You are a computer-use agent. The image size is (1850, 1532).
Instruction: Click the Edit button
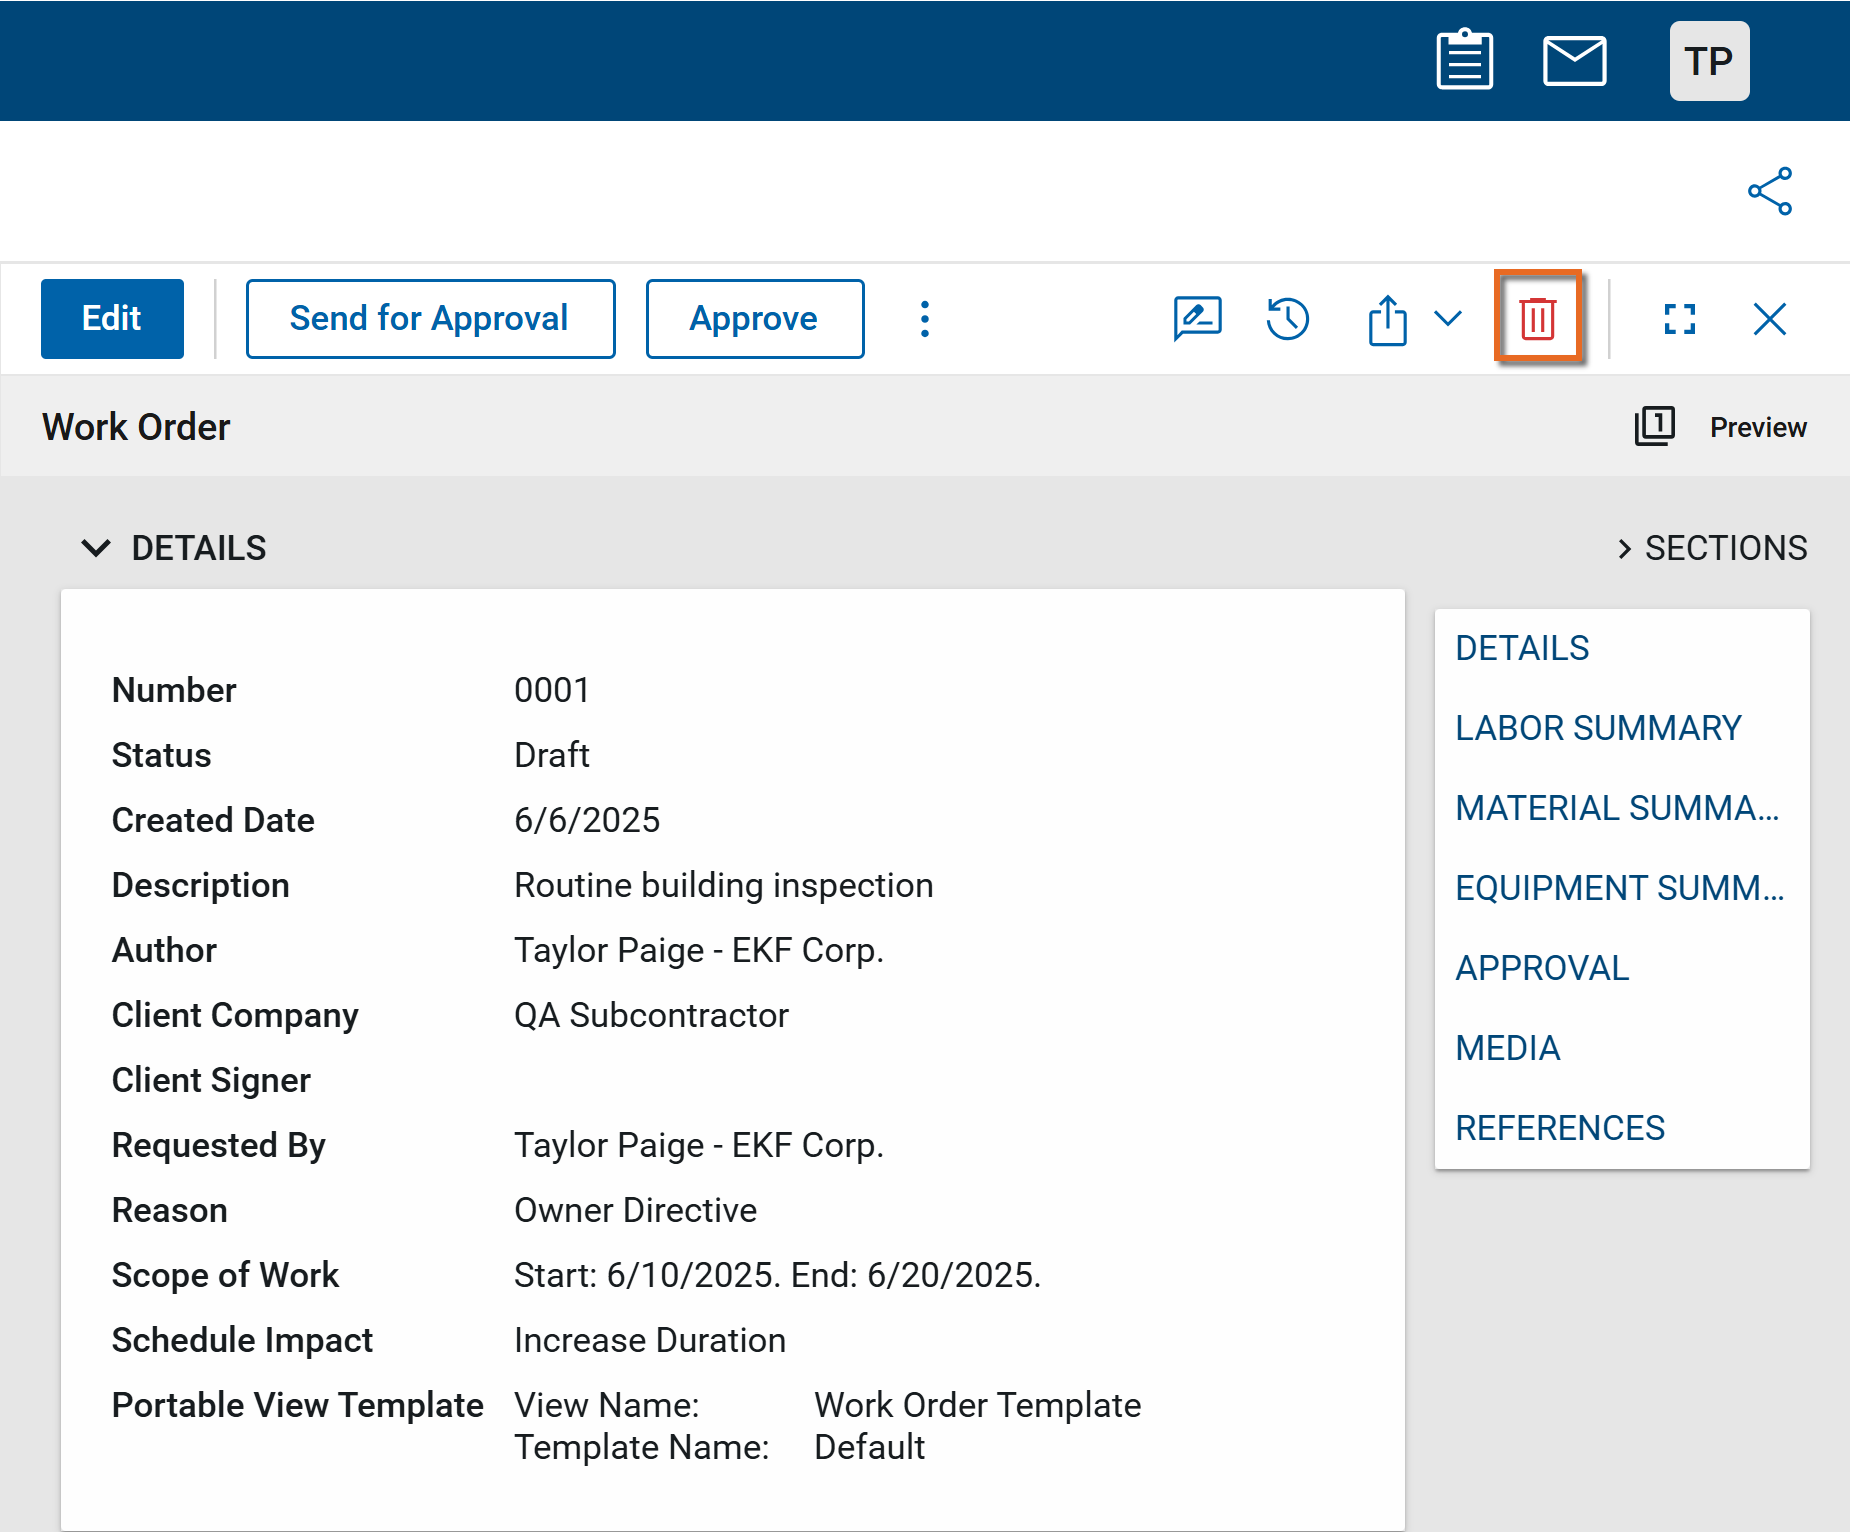pyautogui.click(x=112, y=319)
